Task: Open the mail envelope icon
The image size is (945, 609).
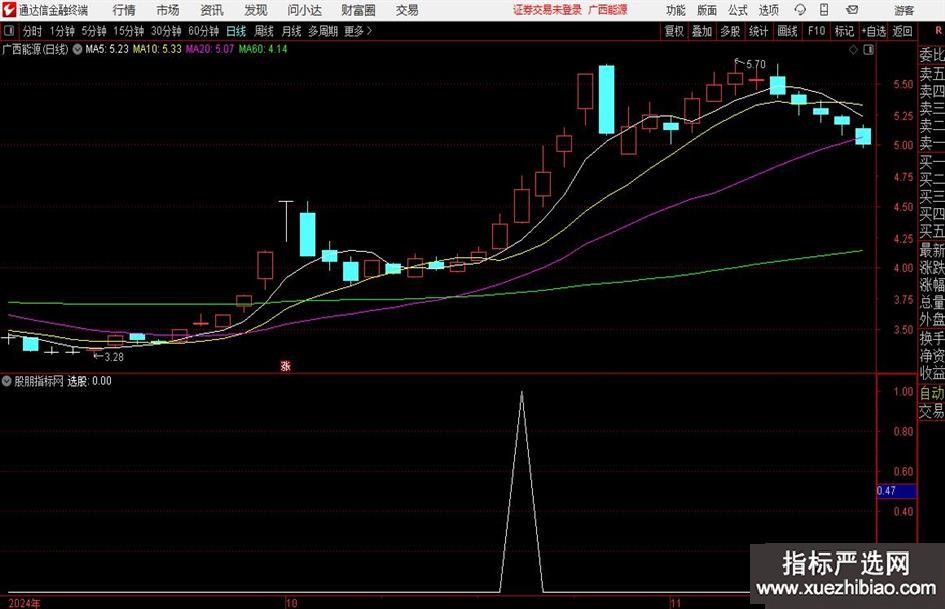Action: (x=852, y=10)
